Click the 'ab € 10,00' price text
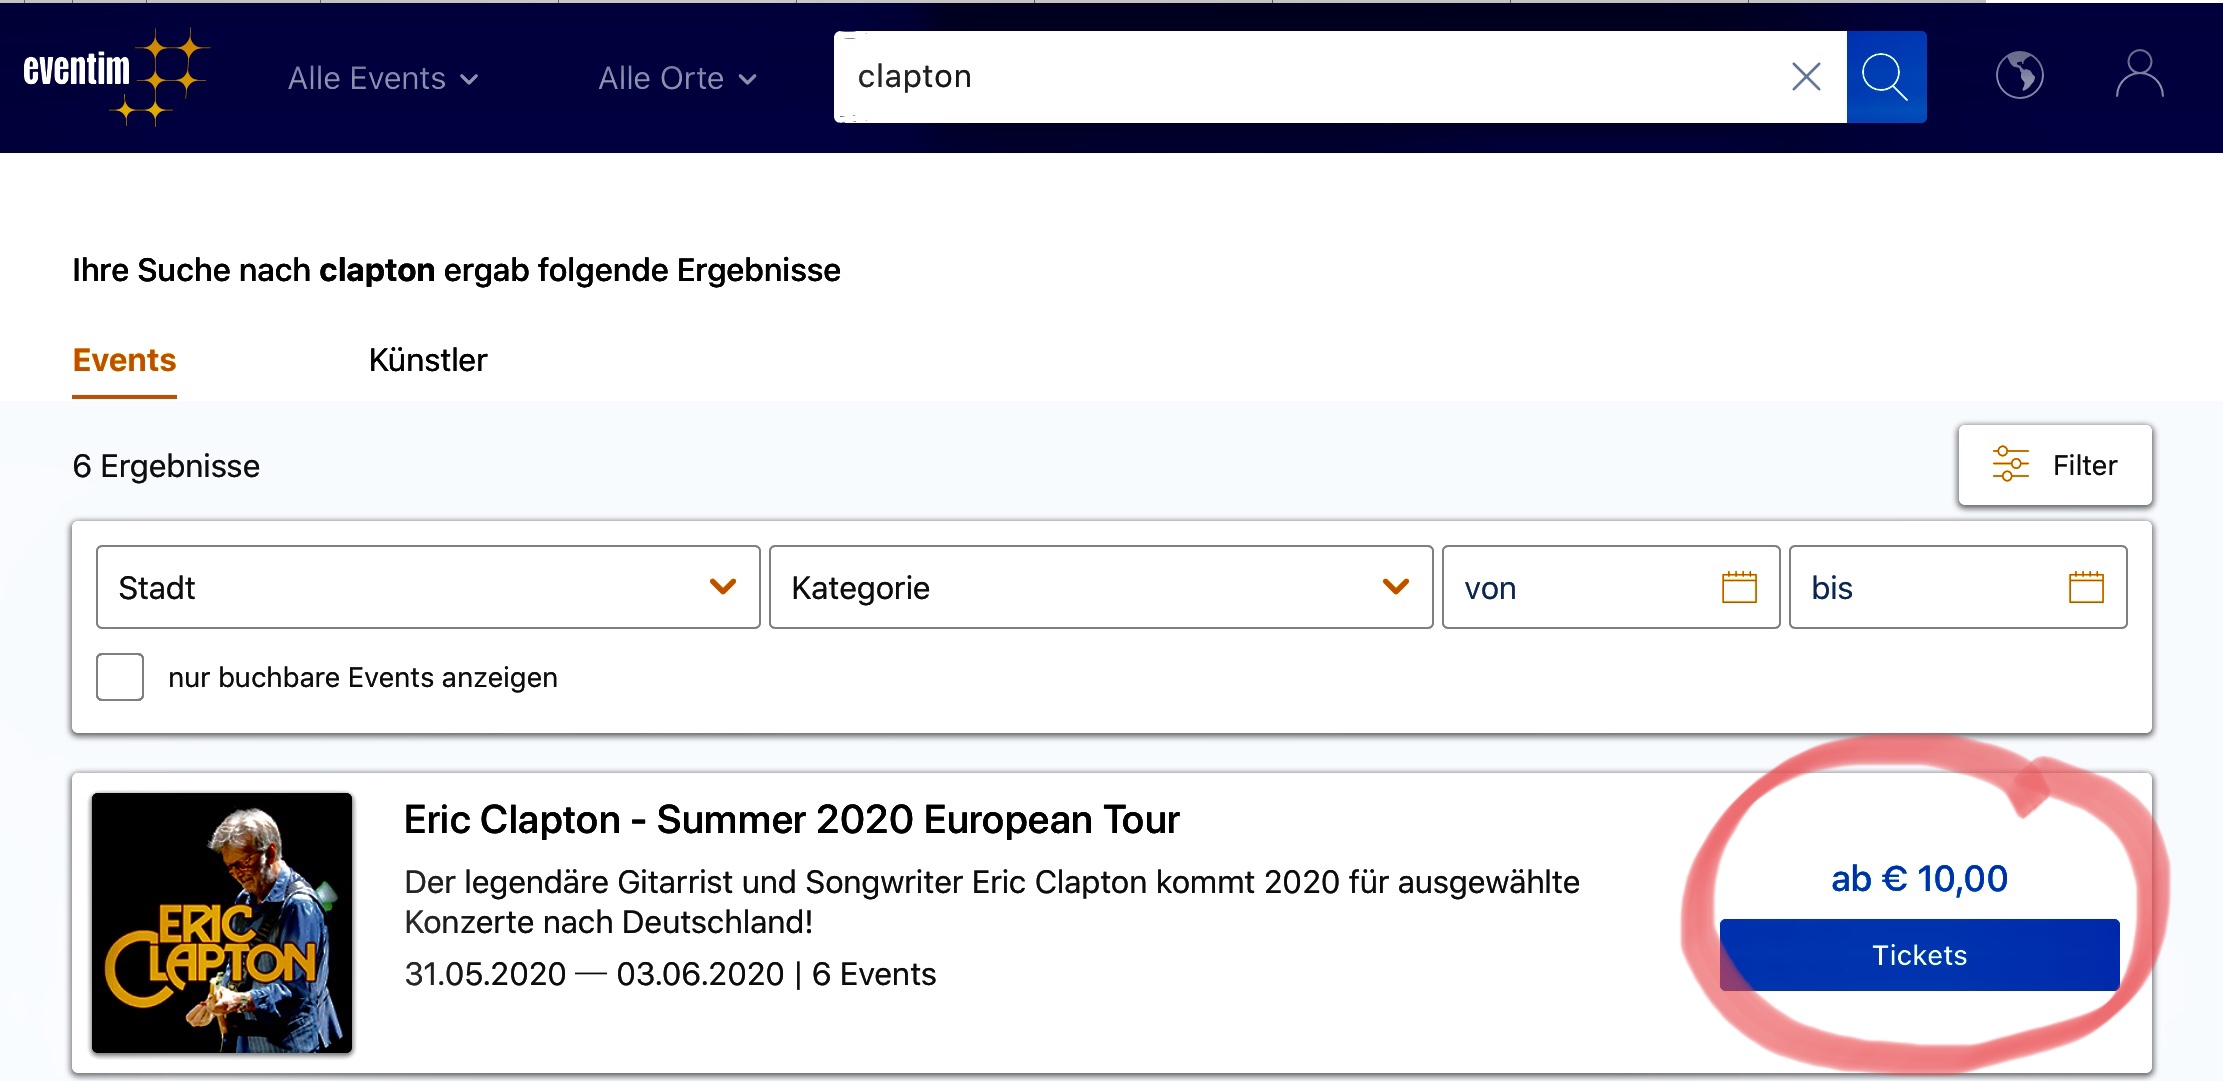 [x=1919, y=879]
